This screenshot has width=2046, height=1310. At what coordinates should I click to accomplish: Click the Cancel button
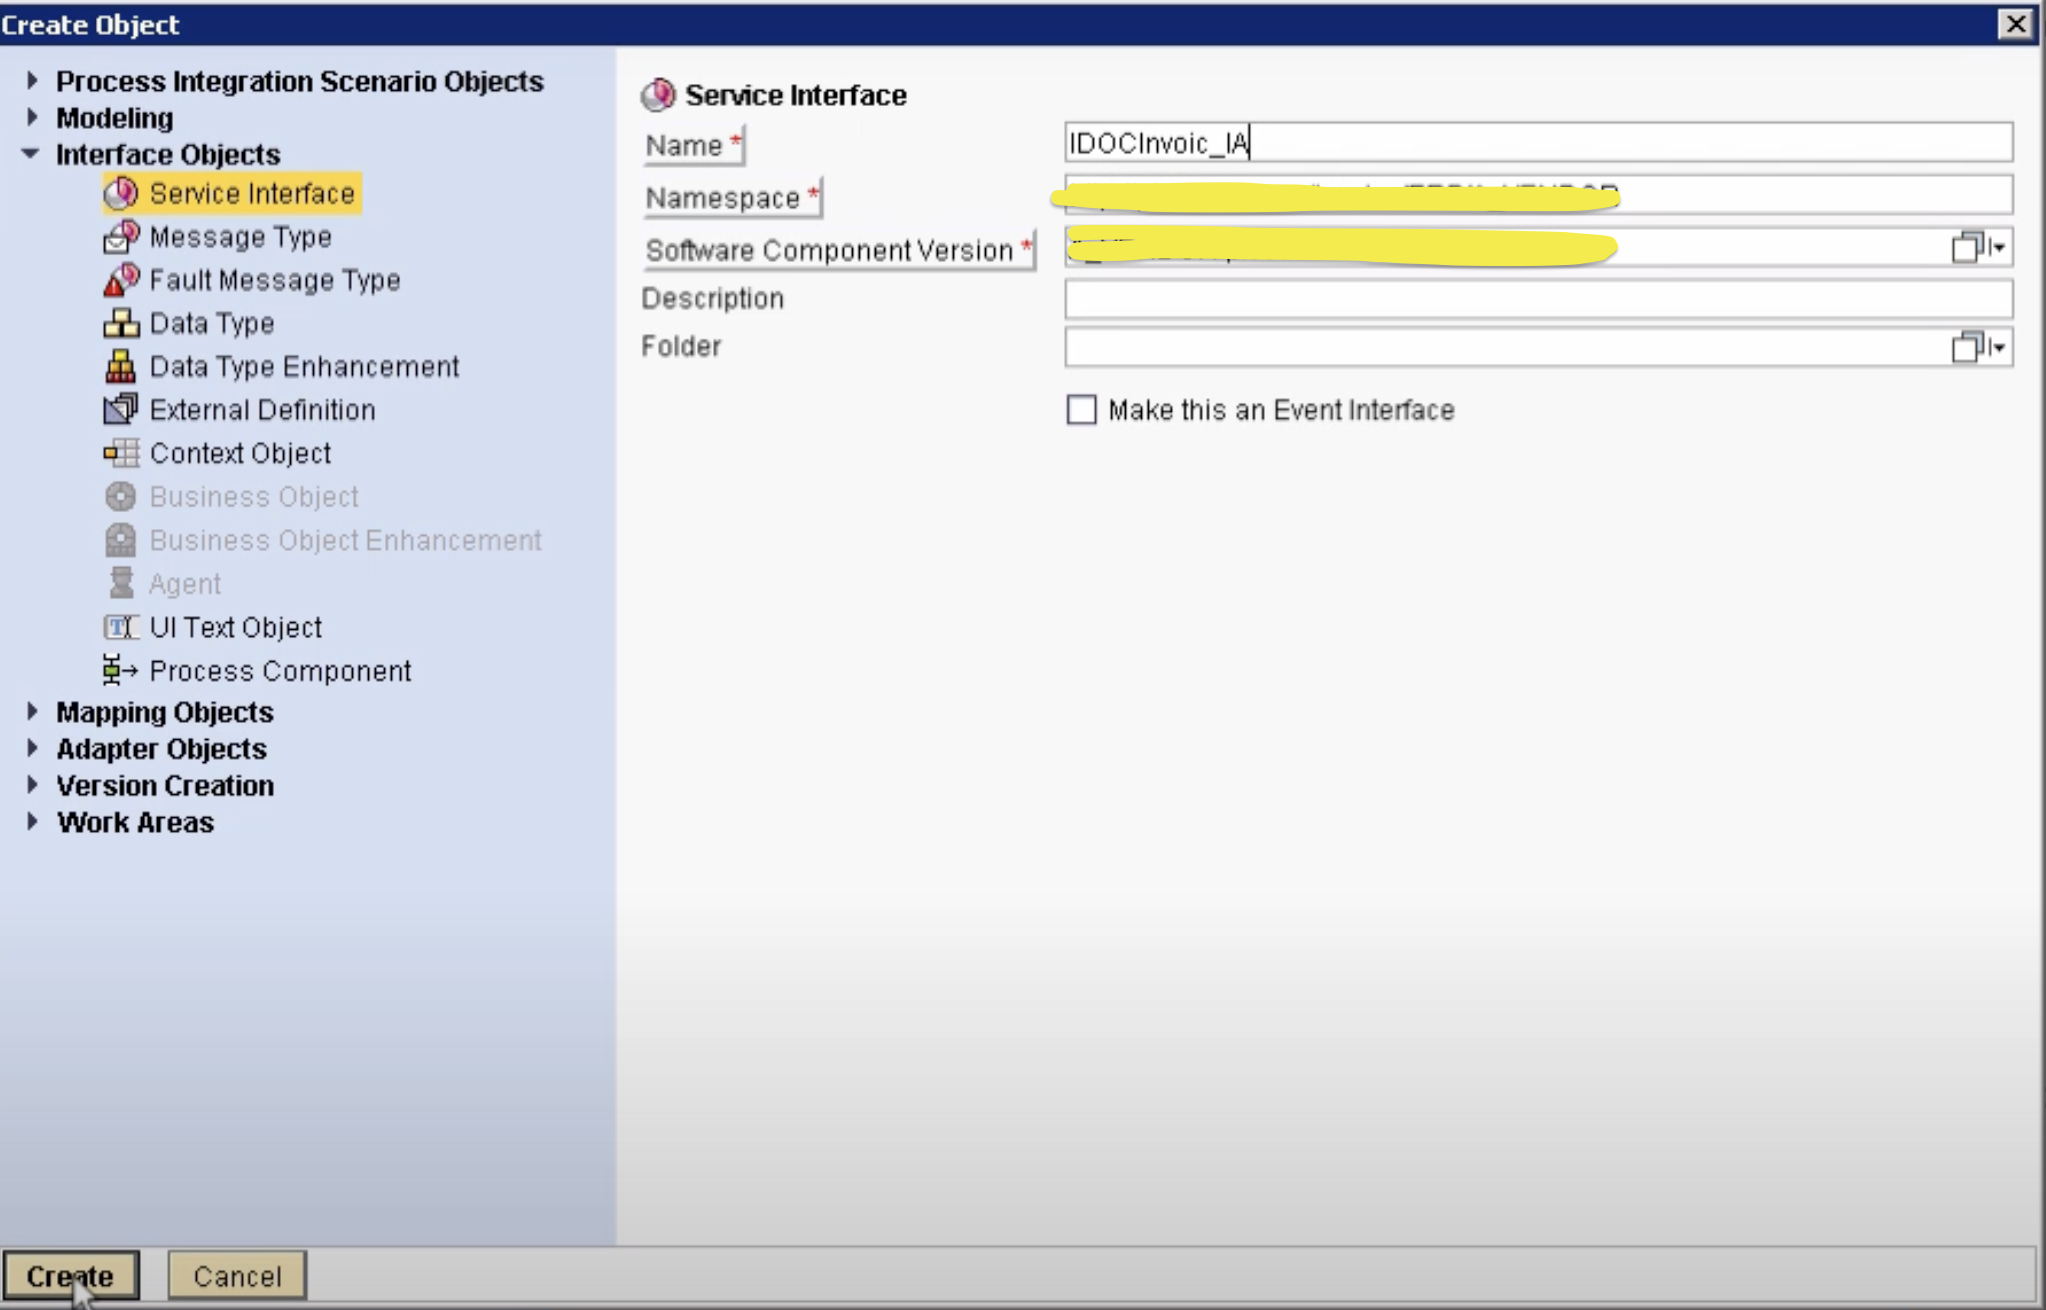237,1276
